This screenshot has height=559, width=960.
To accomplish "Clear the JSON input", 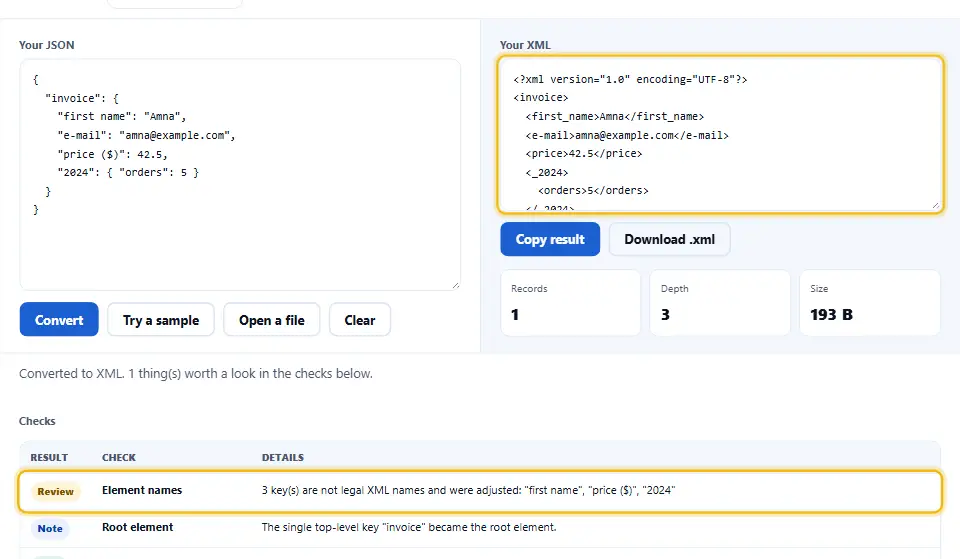I will click(x=359, y=320).
